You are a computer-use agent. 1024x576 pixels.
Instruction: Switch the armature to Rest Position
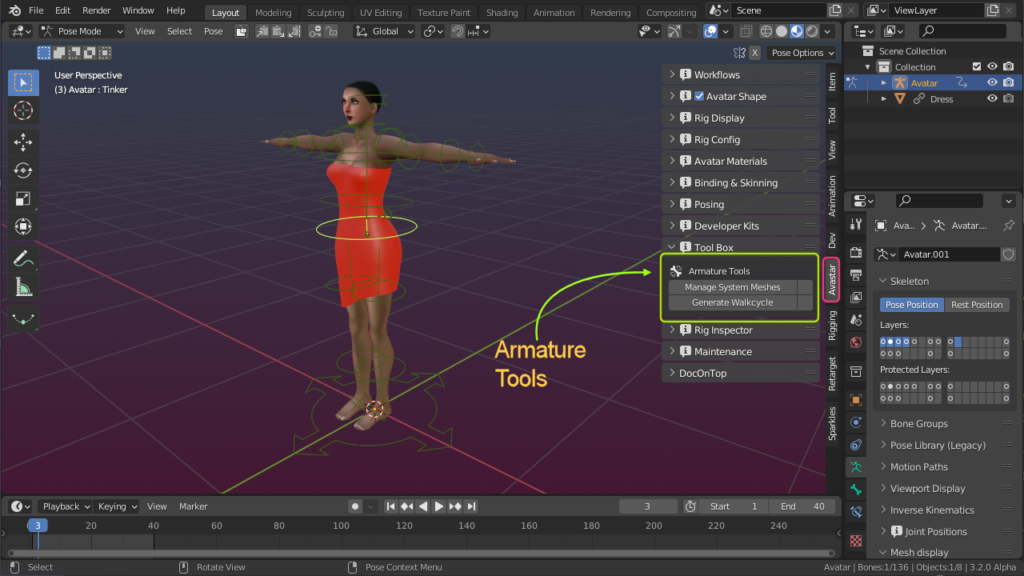click(977, 305)
